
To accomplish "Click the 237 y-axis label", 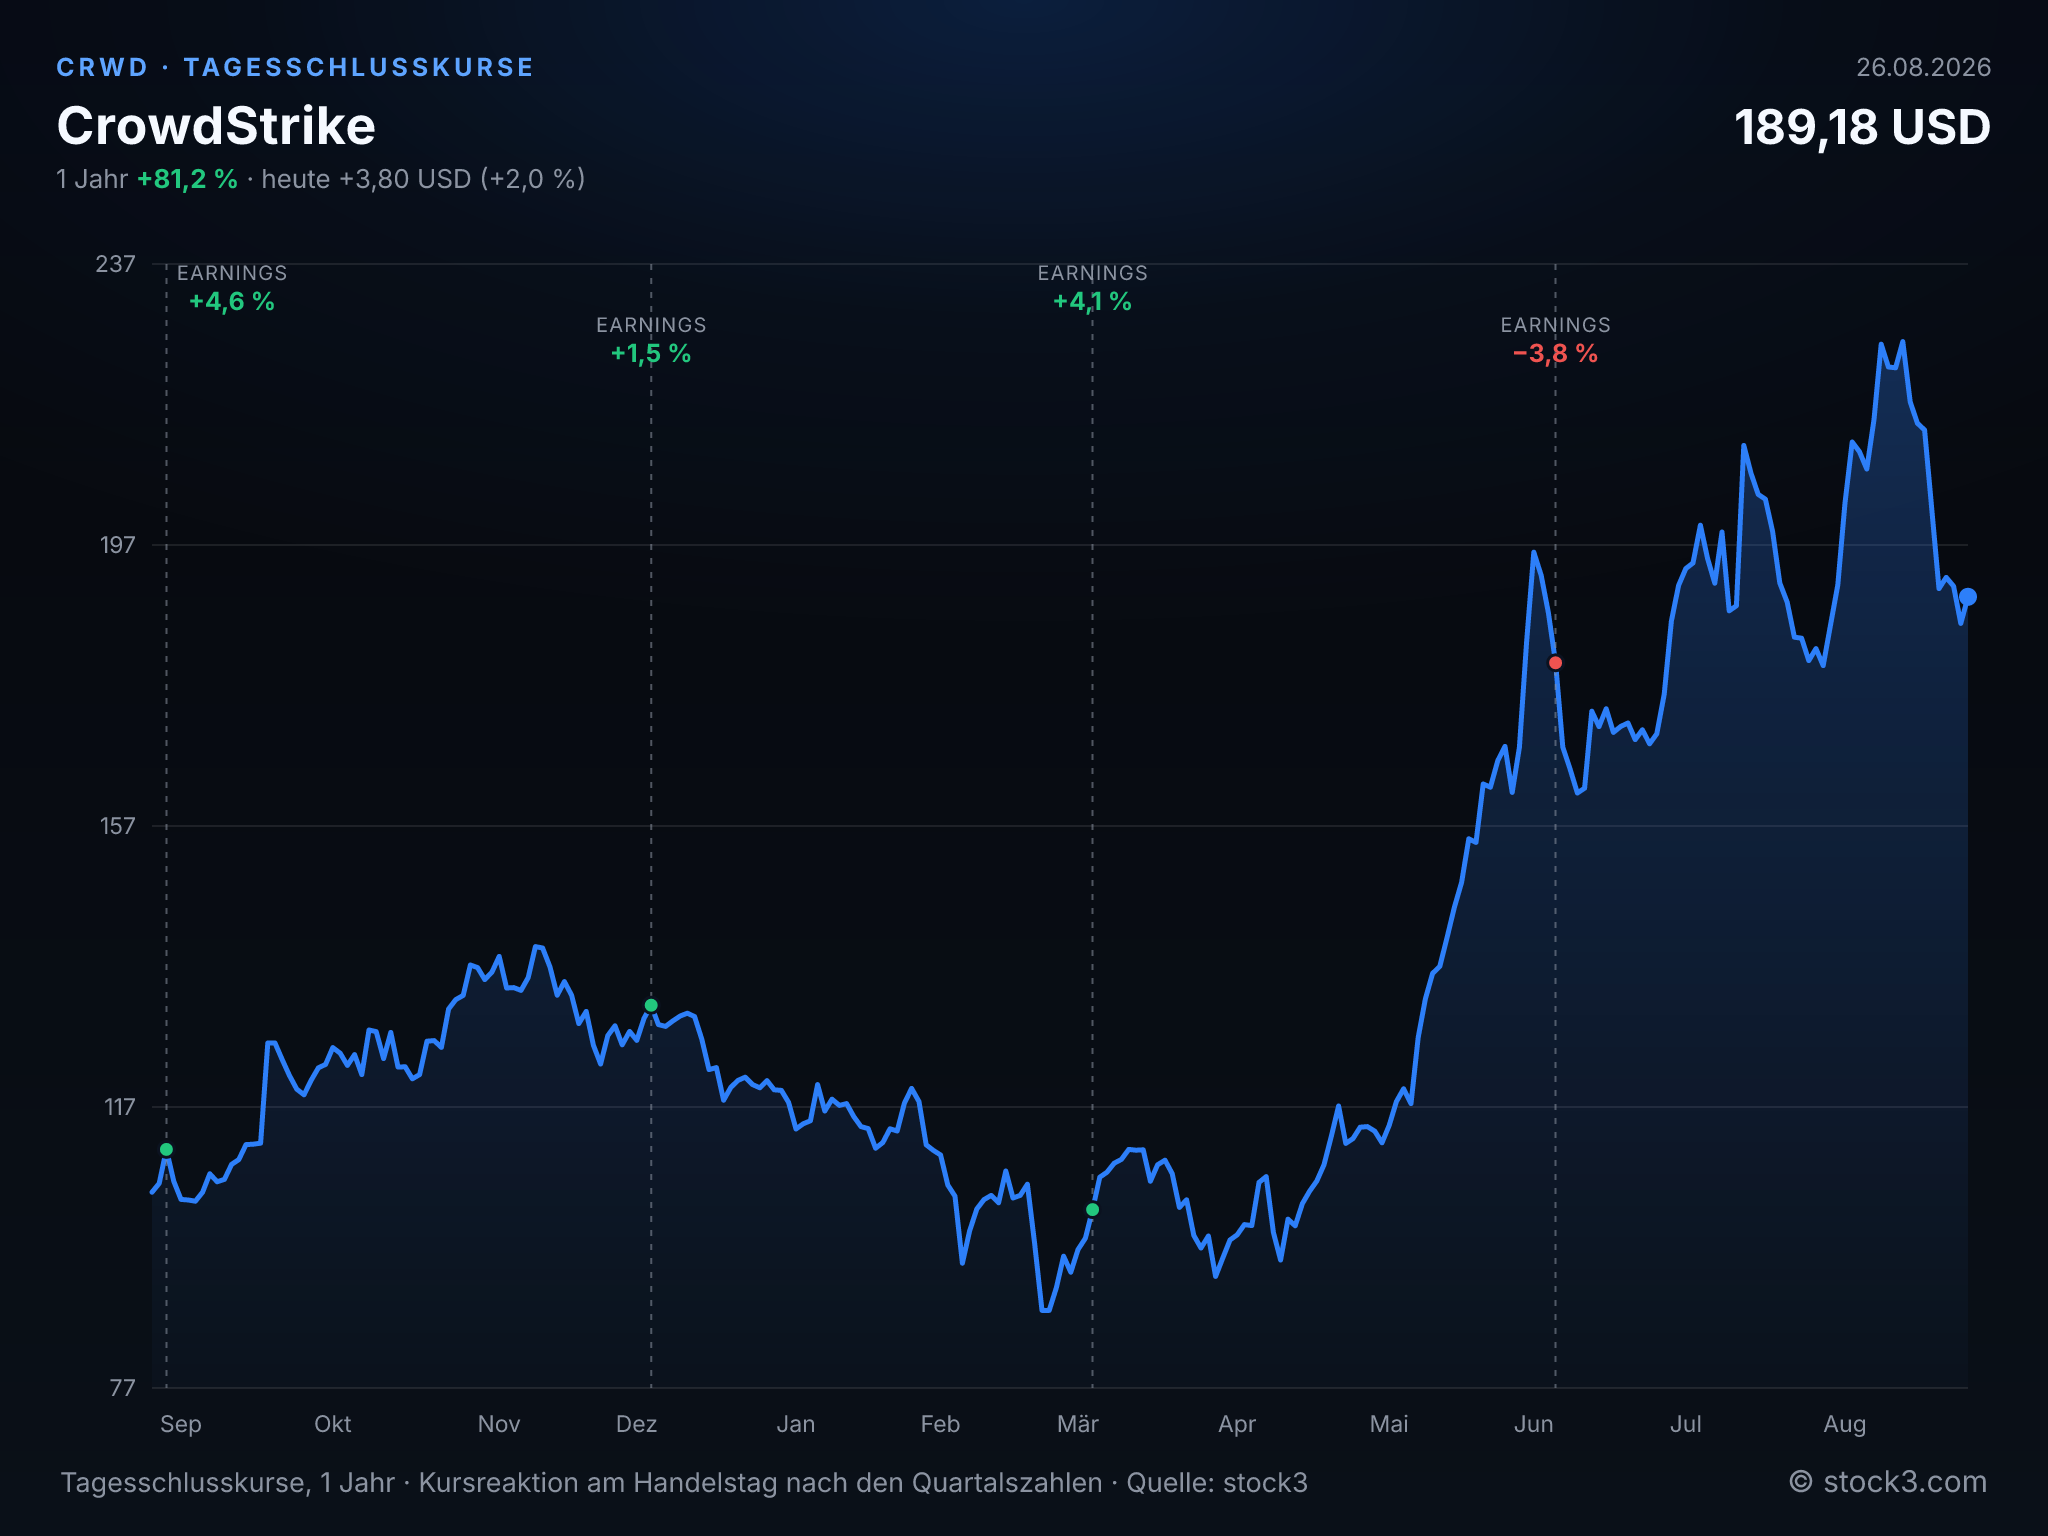I will click(115, 264).
